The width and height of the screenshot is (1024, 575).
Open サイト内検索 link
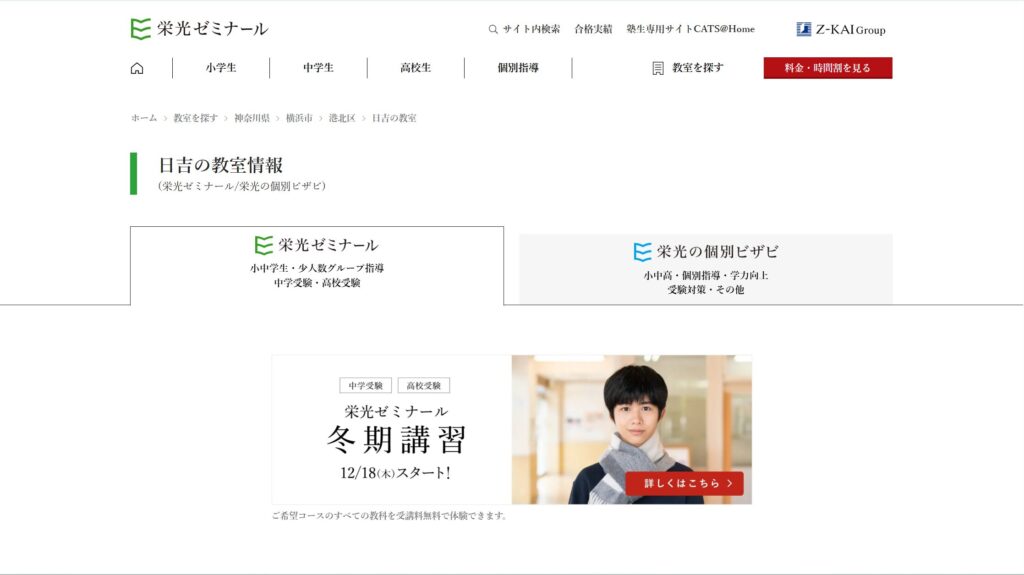531,29
